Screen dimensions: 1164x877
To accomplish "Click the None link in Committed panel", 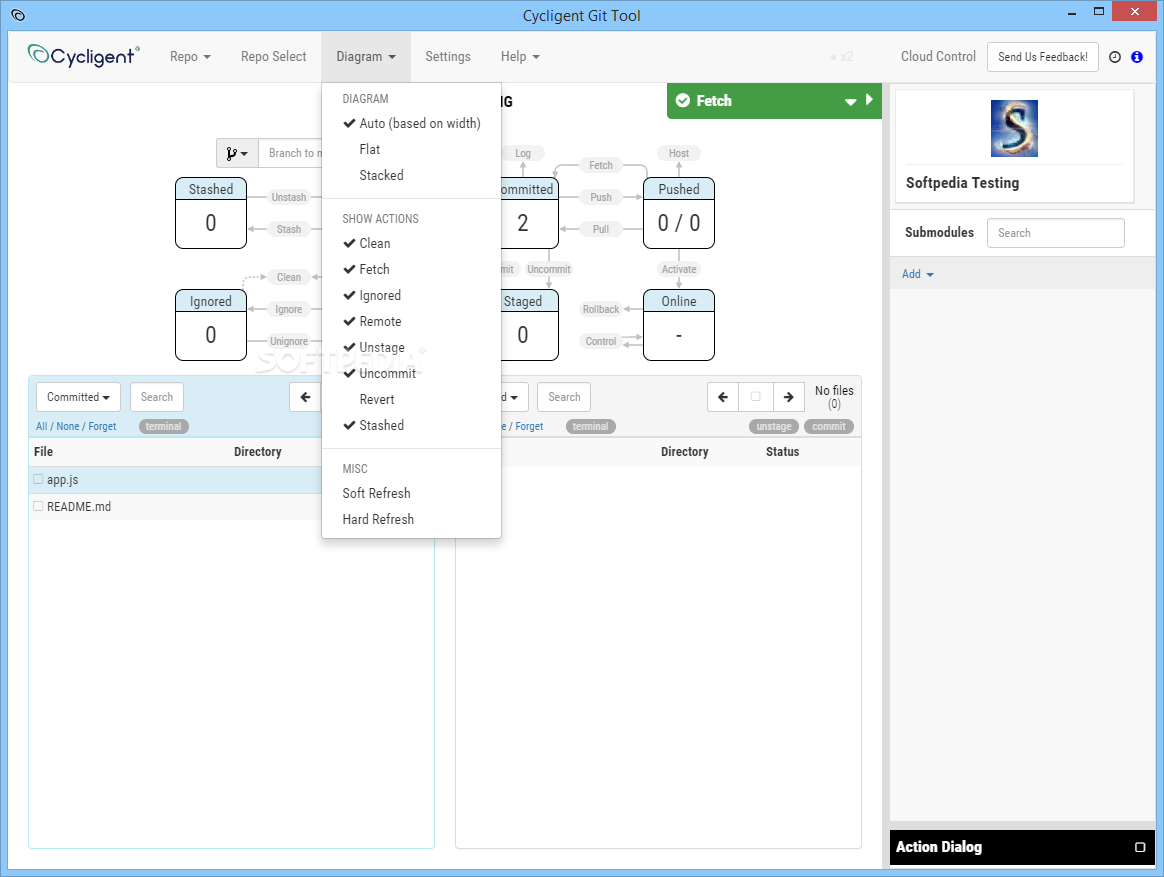I will point(68,426).
